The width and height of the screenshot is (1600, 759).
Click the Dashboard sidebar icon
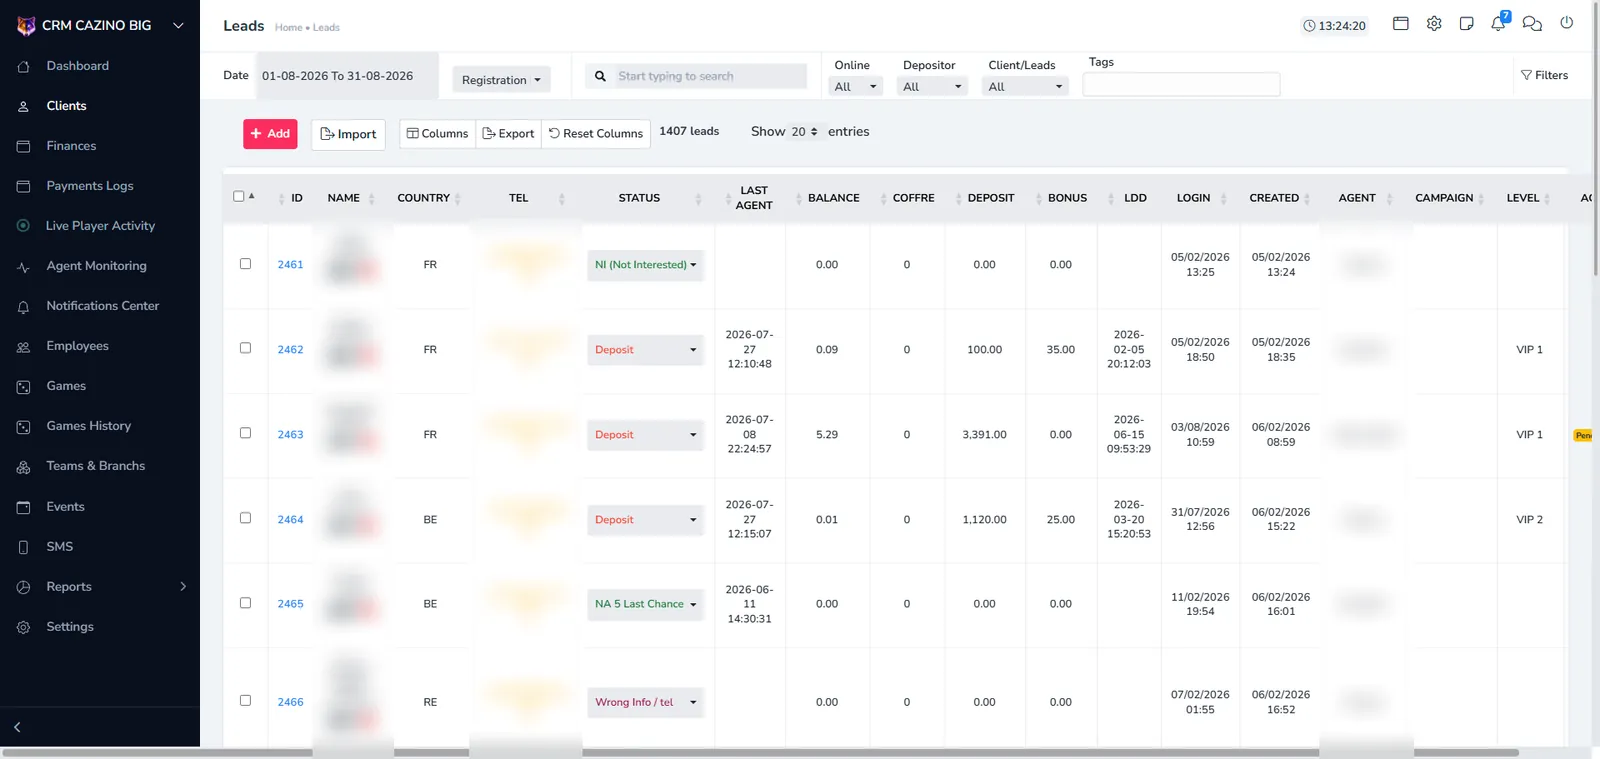pos(23,66)
